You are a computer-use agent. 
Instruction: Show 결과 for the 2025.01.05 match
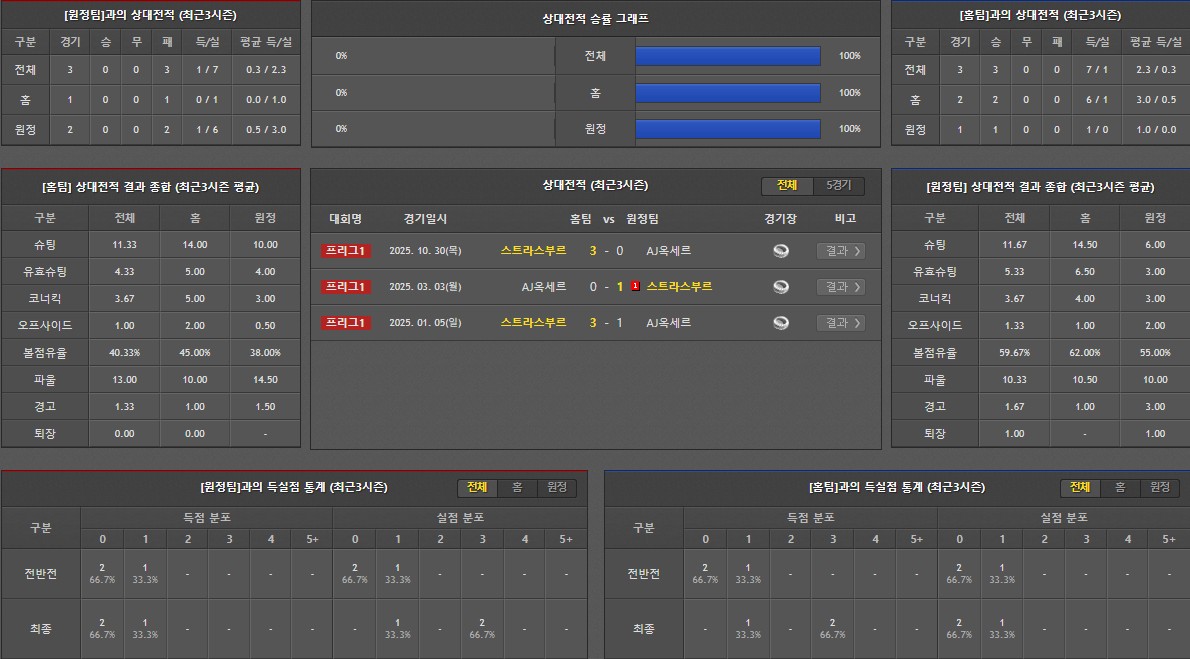click(840, 323)
